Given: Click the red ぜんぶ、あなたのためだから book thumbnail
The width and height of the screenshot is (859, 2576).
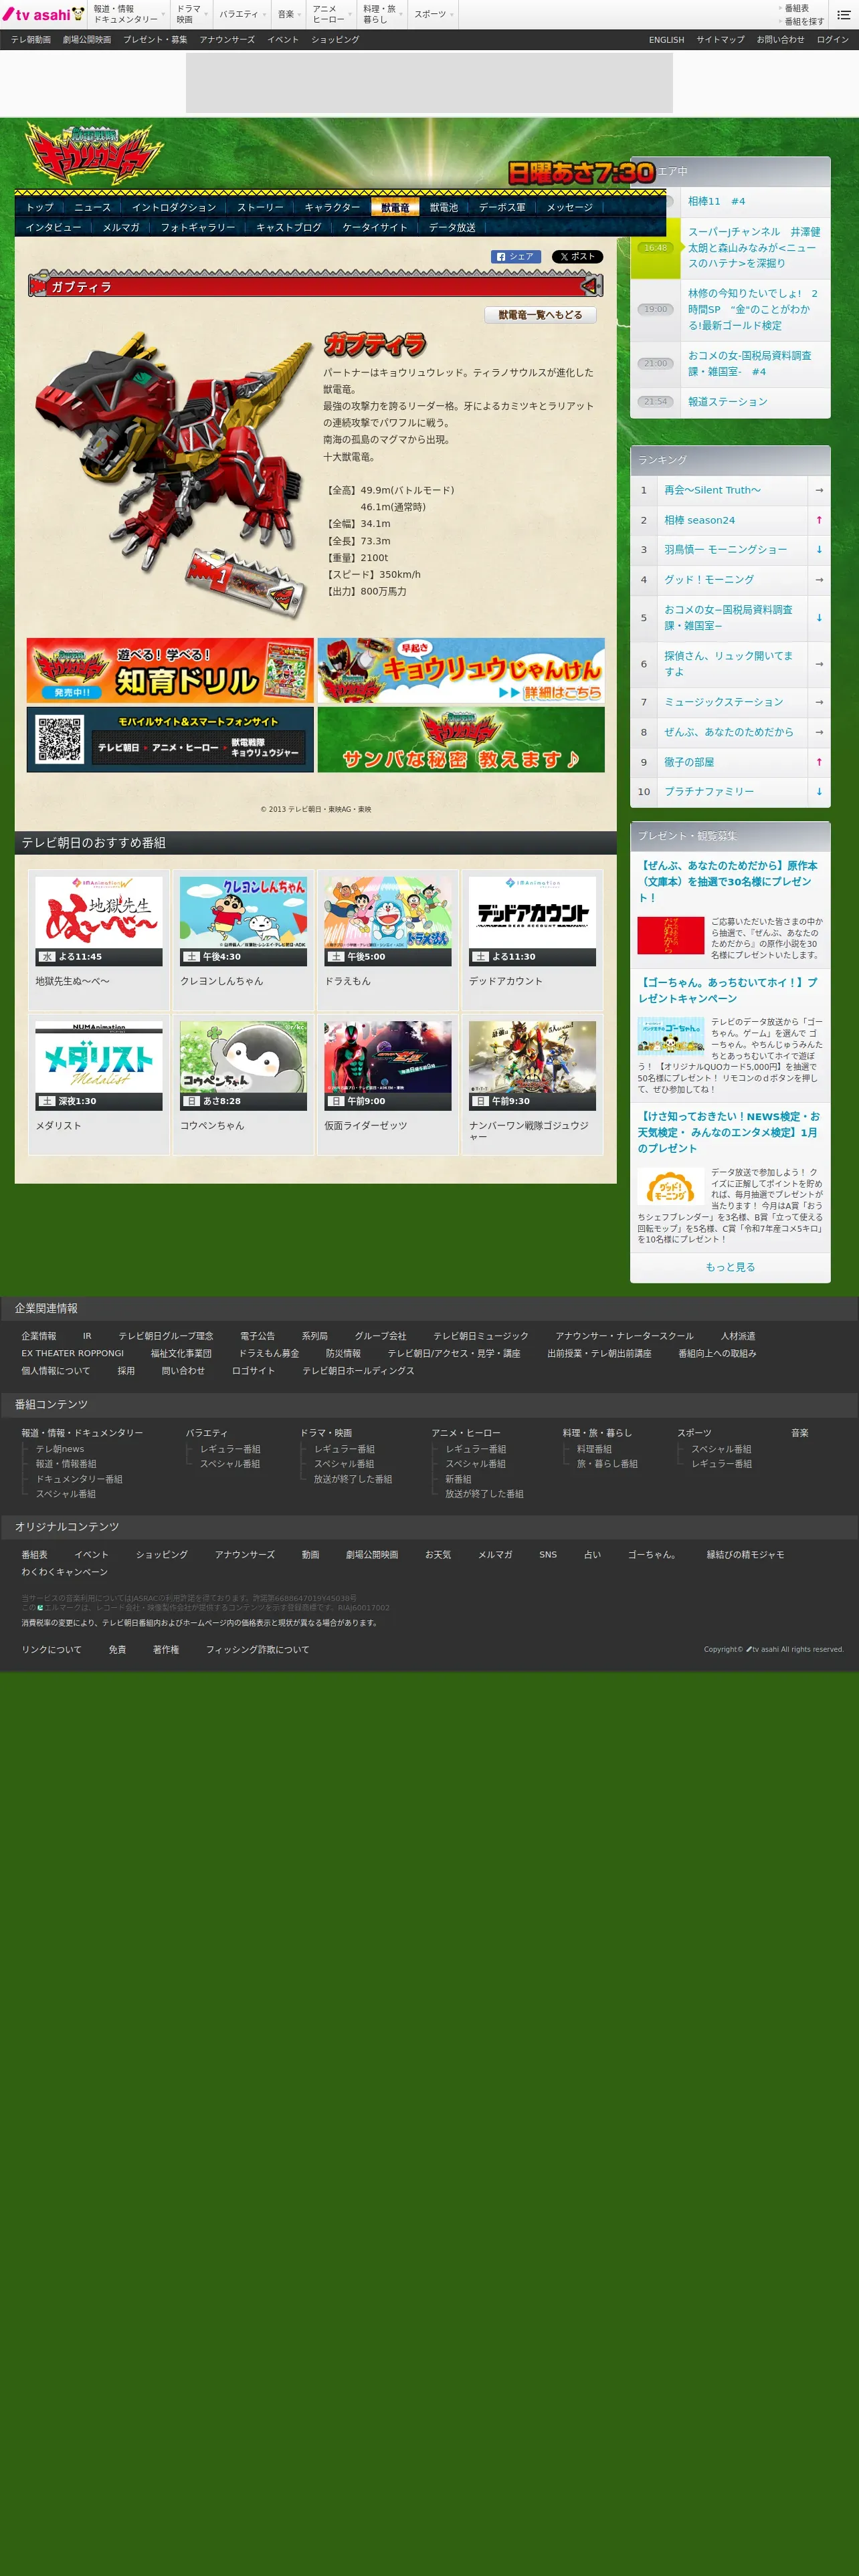Looking at the screenshot, I should pos(671,936).
